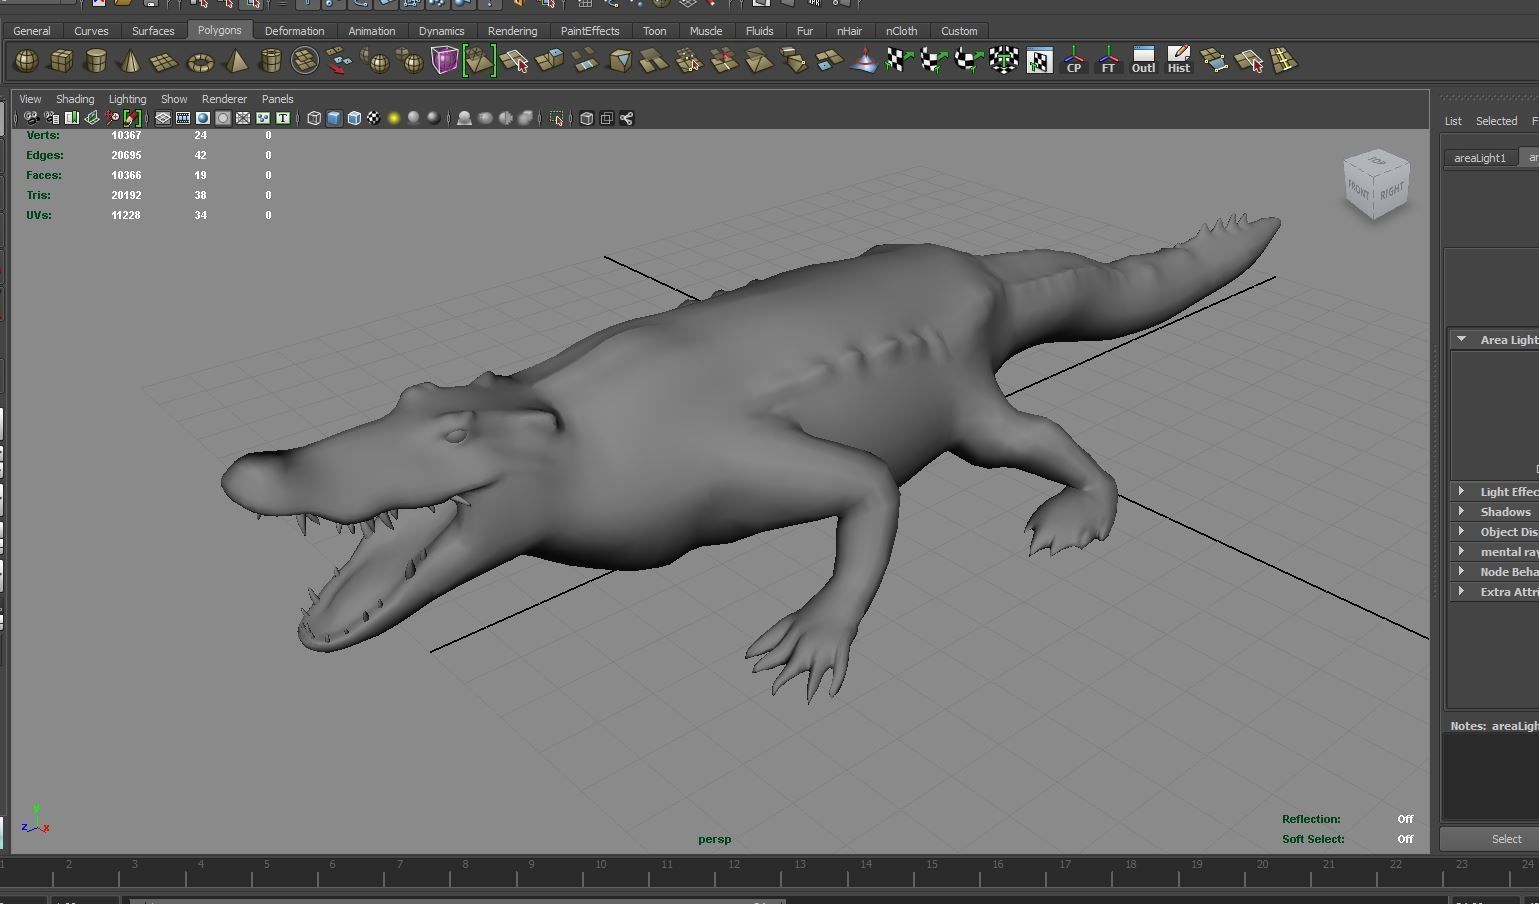
Task: Click the purple cube shelf icon
Action: [444, 62]
